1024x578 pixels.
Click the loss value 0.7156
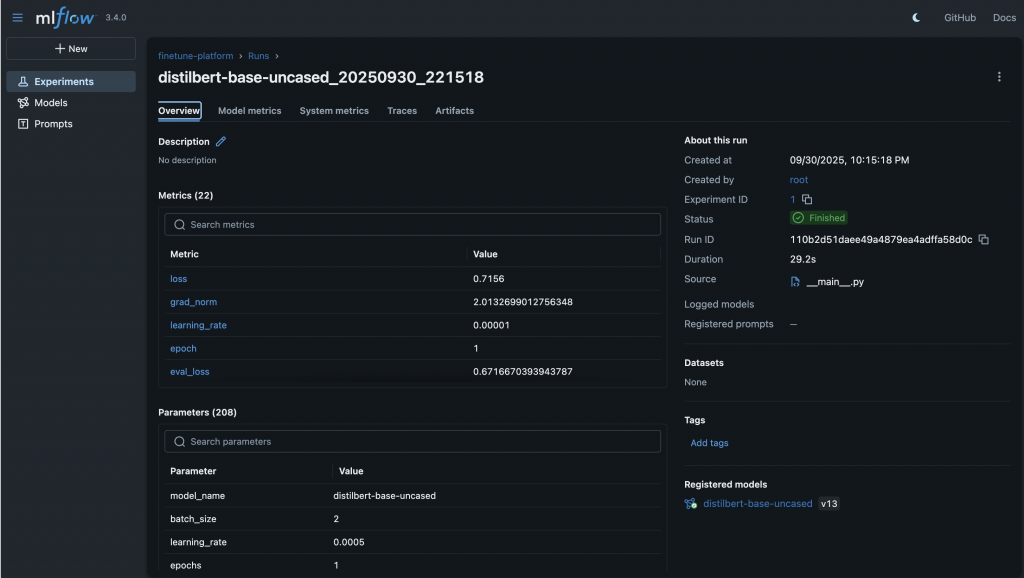point(488,279)
